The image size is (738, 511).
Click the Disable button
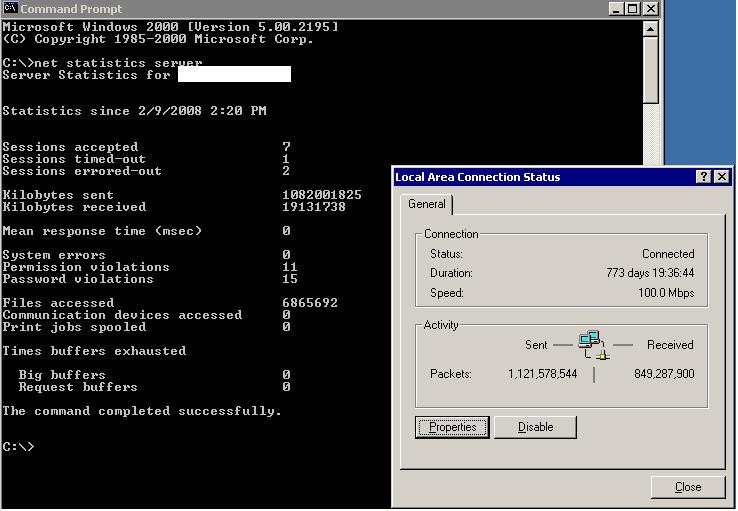point(535,427)
